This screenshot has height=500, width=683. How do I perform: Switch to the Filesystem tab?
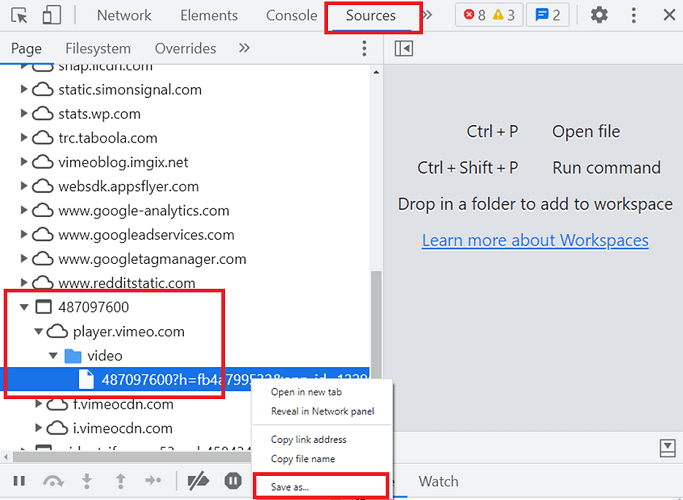pos(98,48)
